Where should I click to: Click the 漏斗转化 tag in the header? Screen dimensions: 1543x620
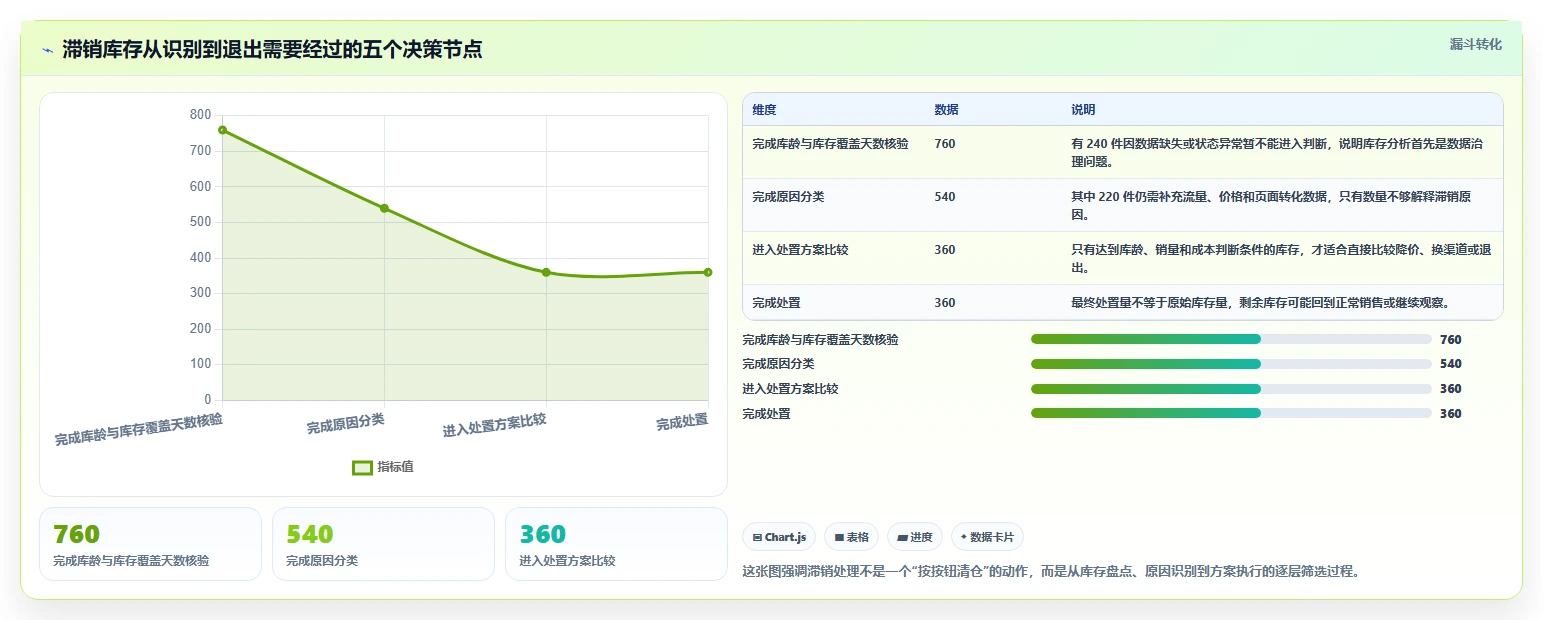1476,44
